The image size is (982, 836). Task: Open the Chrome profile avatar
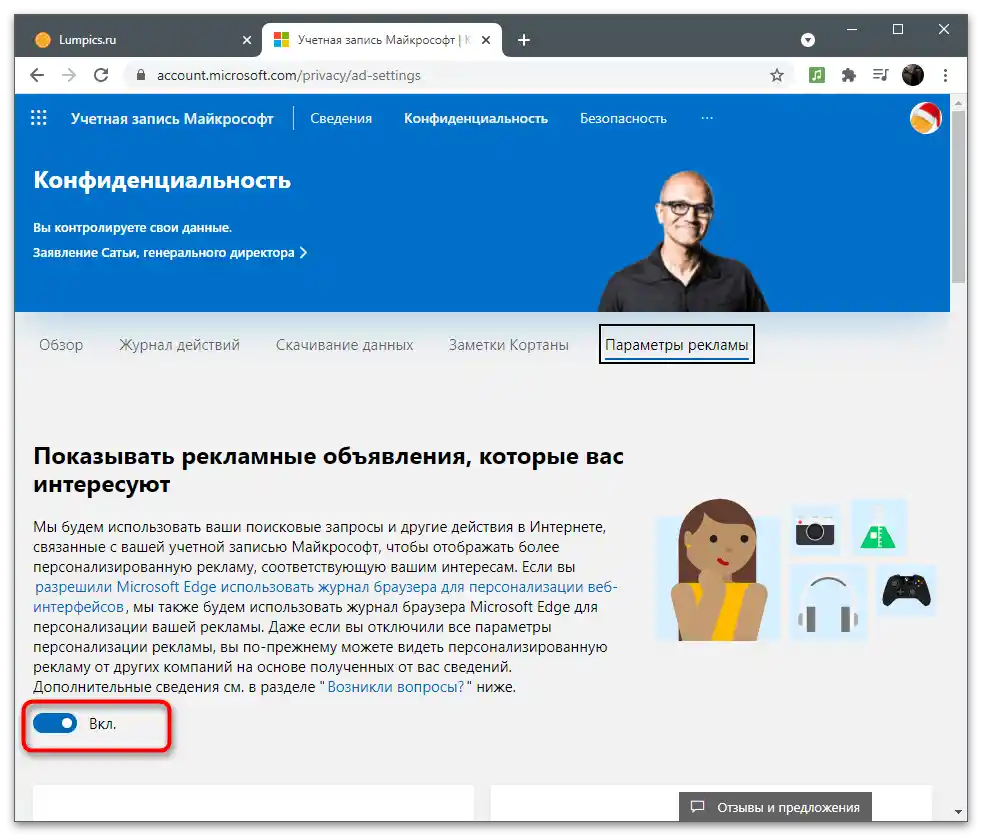[912, 75]
